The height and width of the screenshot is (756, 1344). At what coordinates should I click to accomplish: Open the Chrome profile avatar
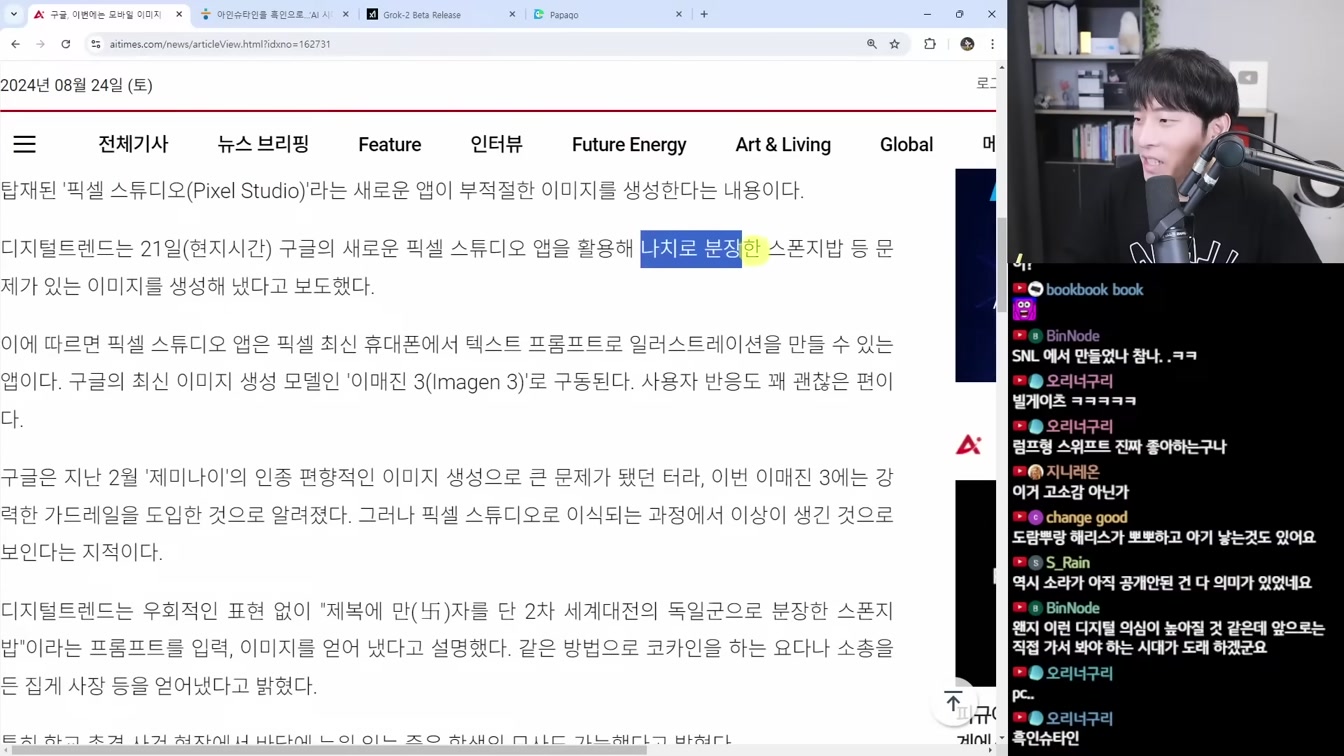[967, 44]
